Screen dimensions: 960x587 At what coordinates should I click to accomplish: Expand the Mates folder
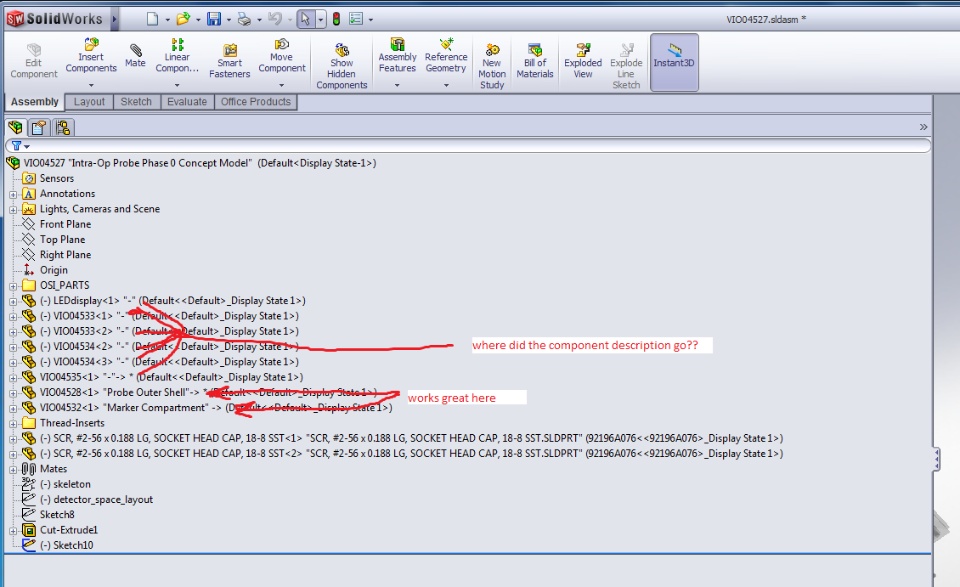[13, 469]
